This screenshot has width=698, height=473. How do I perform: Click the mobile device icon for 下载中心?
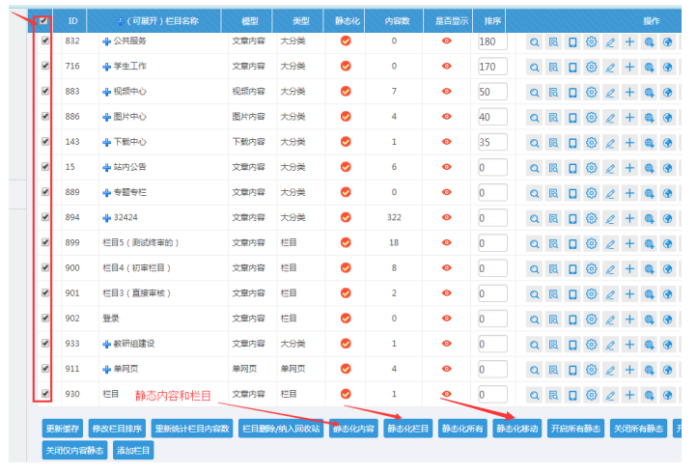(x=572, y=142)
